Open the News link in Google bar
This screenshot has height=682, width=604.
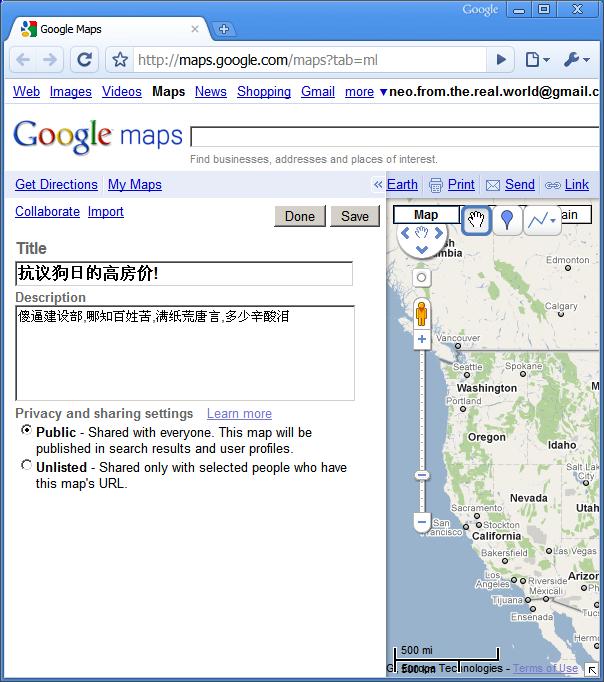pyautogui.click(x=211, y=91)
